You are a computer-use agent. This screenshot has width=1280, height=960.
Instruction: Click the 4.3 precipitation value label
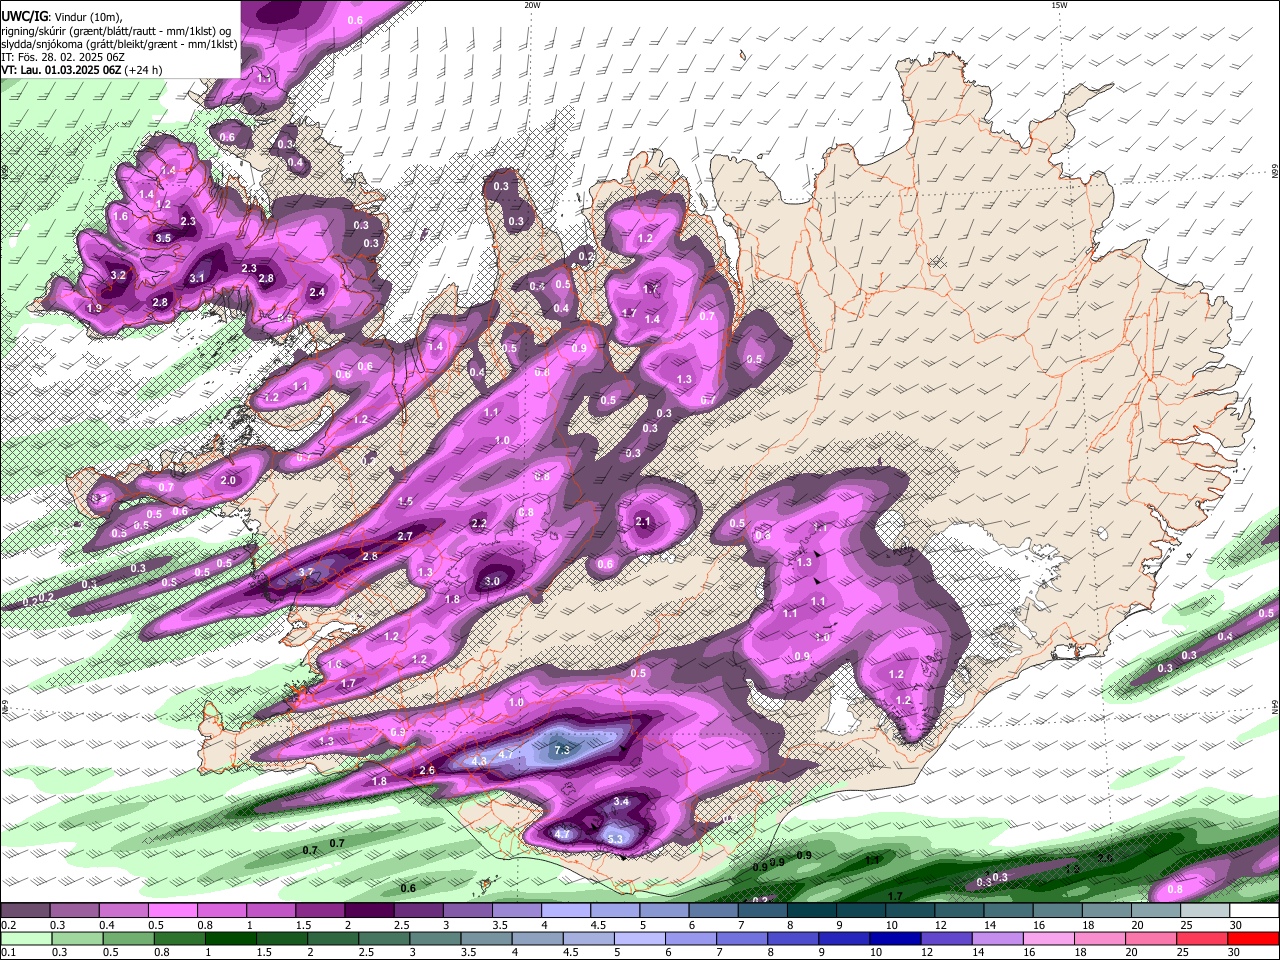pos(479,761)
